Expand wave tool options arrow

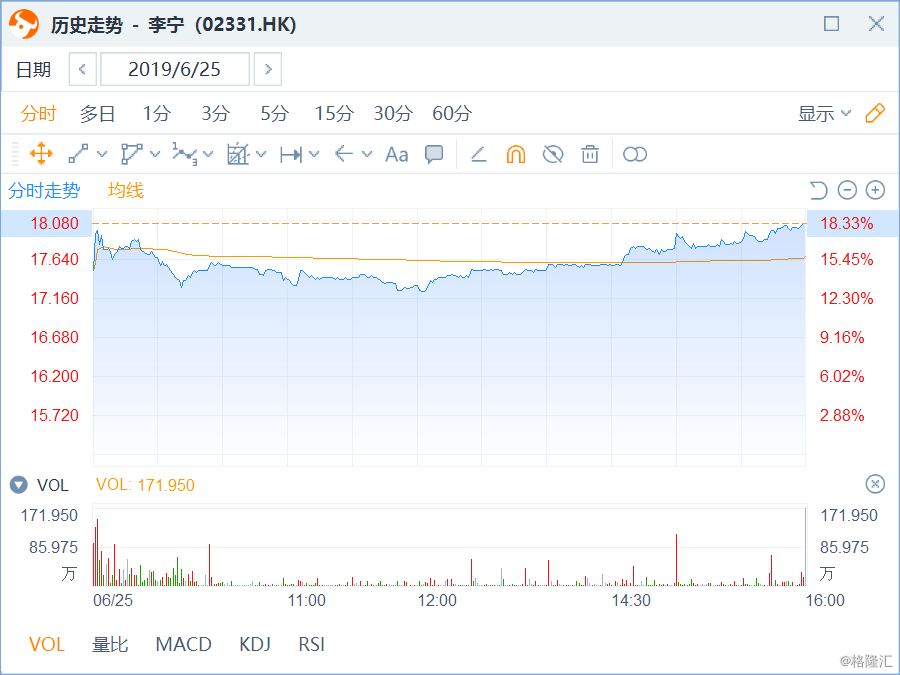[208, 154]
